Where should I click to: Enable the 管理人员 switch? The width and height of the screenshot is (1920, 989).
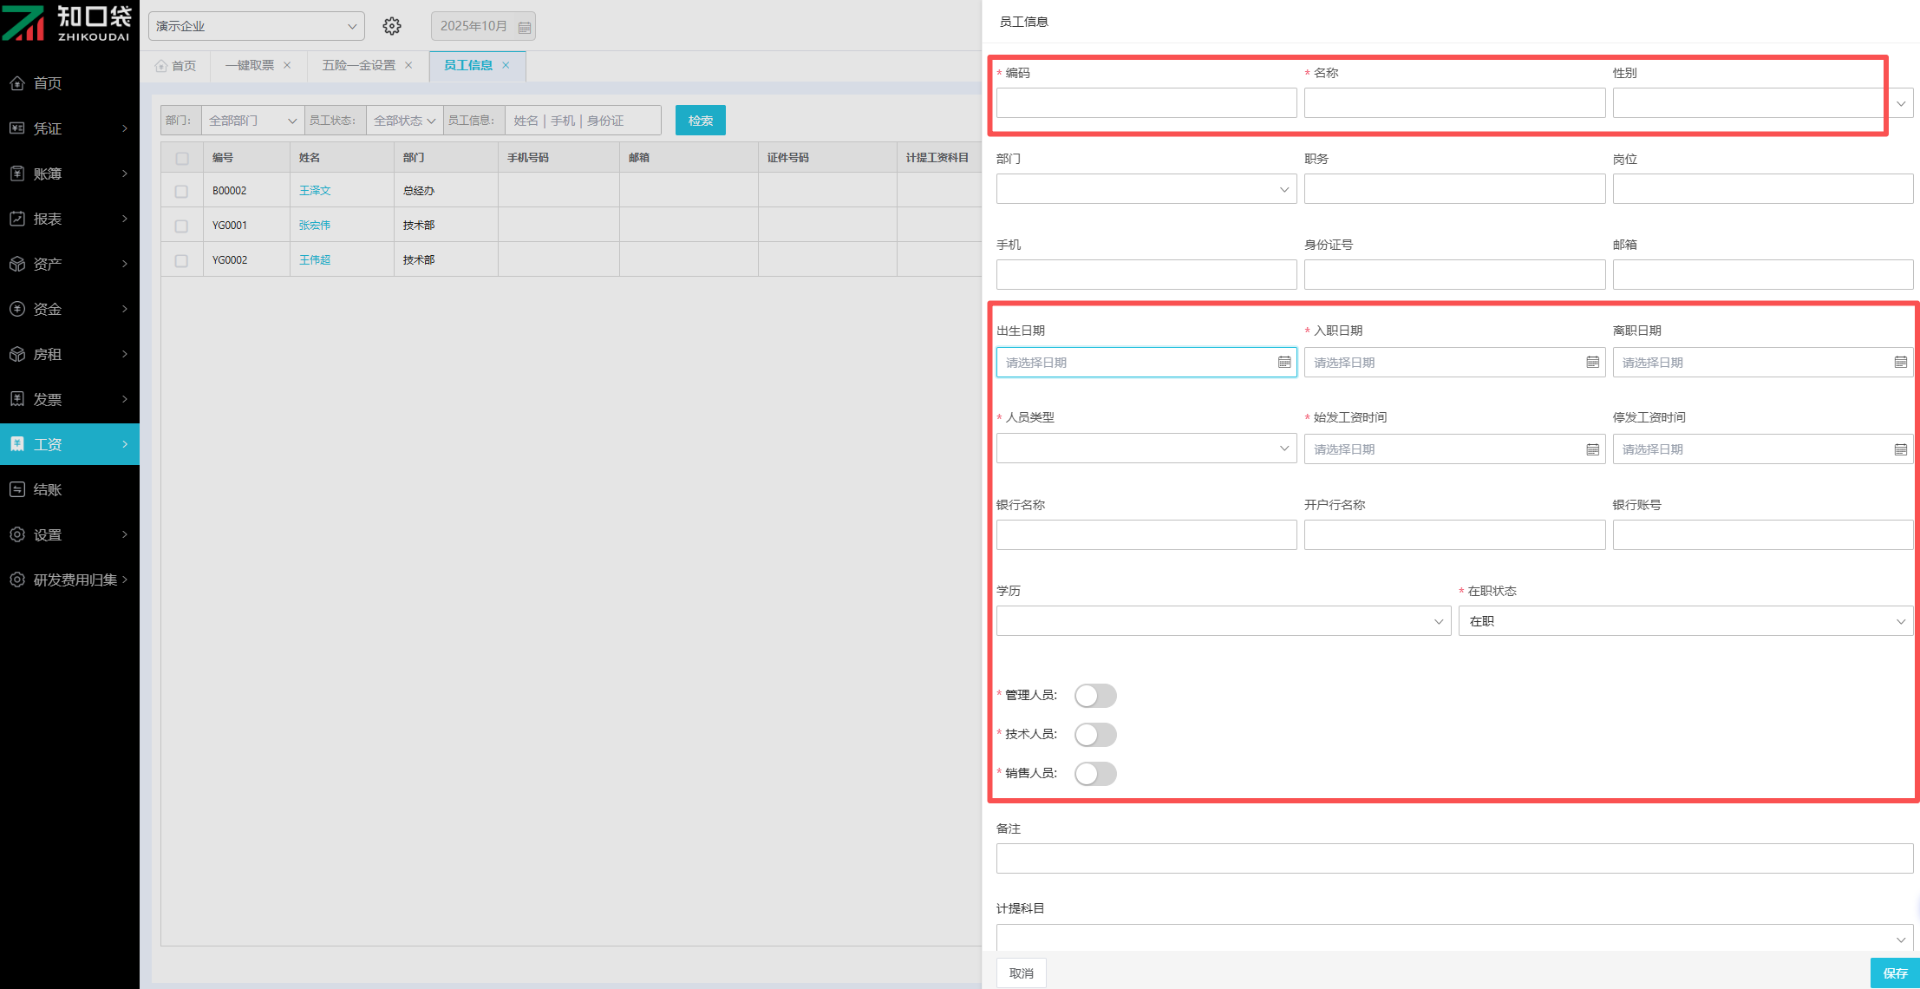click(1095, 696)
